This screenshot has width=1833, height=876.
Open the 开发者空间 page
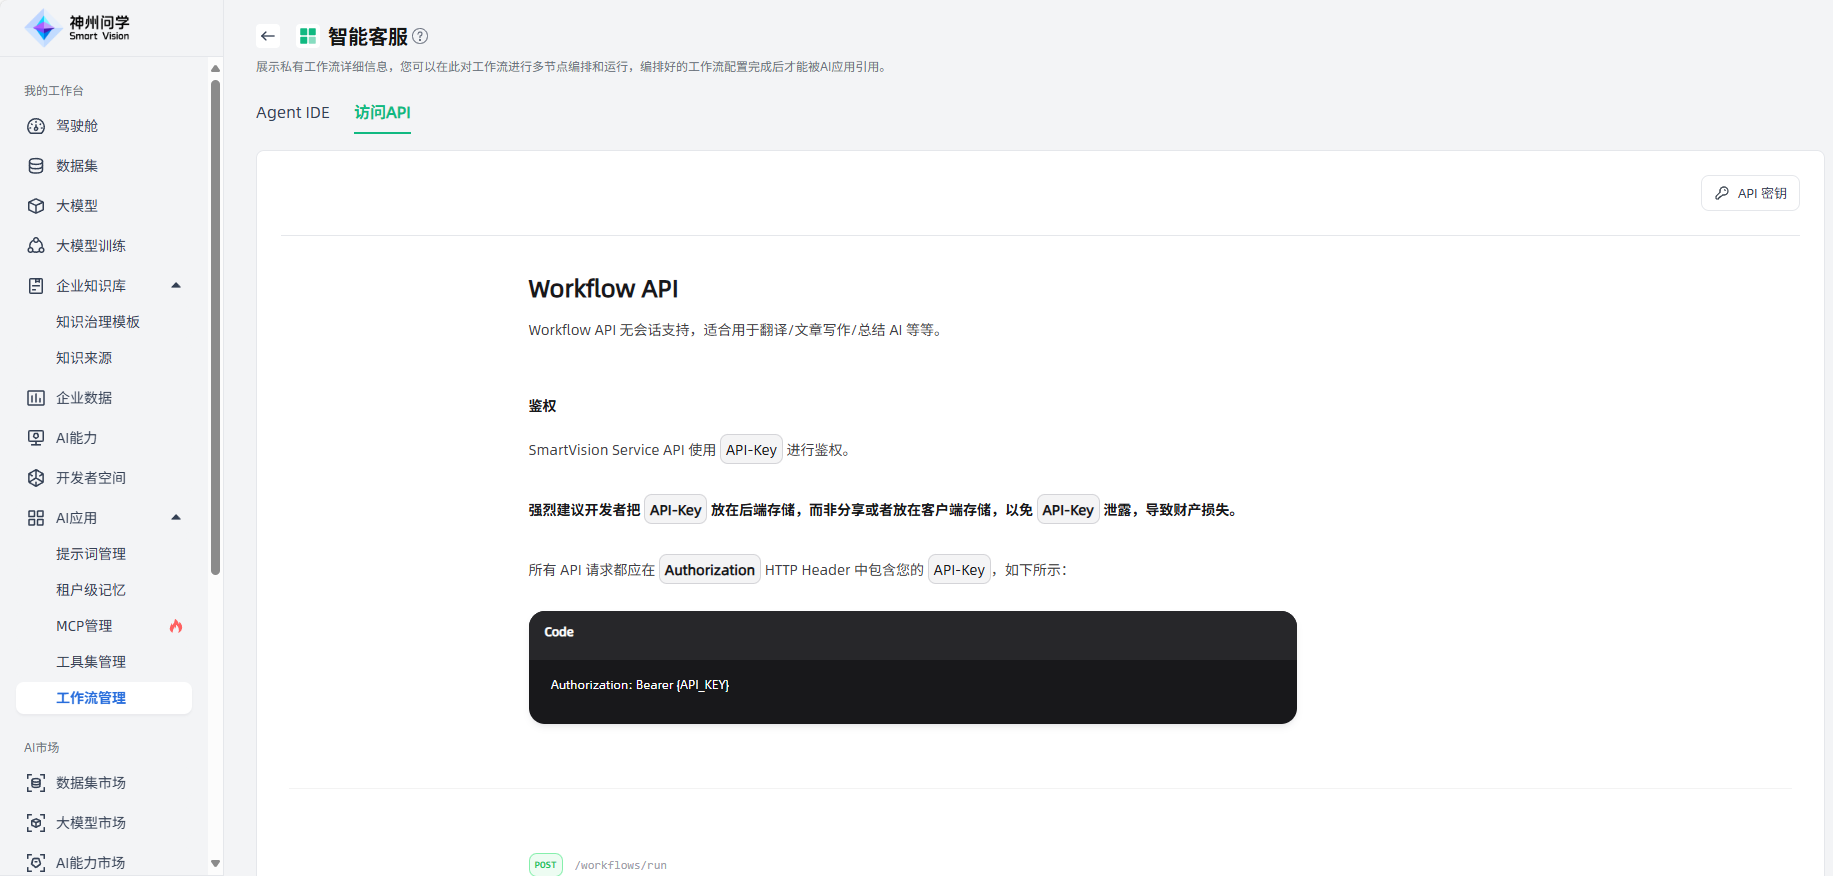coord(91,478)
